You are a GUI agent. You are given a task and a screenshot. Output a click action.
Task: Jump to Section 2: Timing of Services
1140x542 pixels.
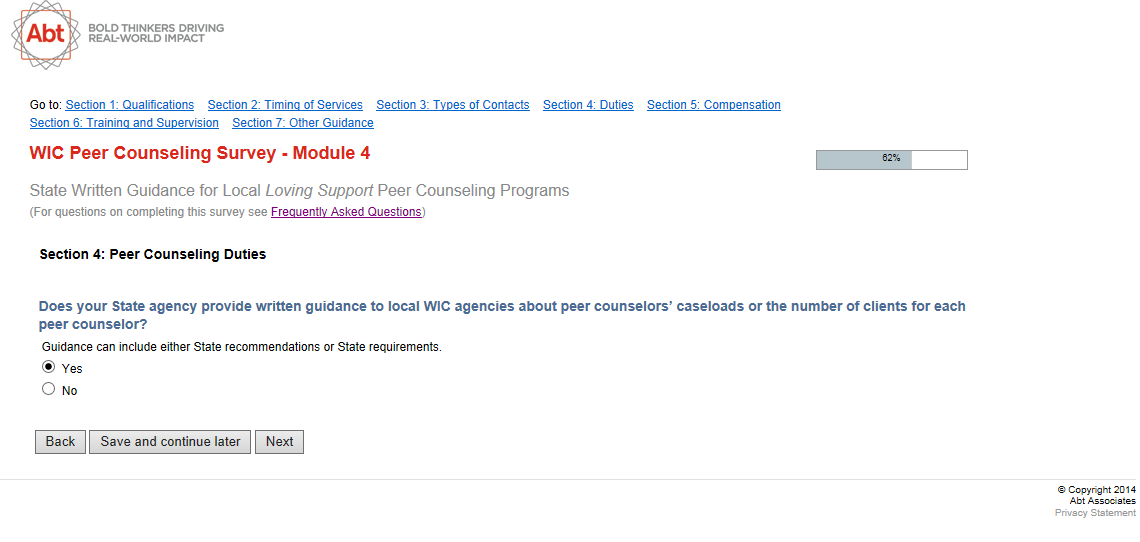pyautogui.click(x=285, y=105)
